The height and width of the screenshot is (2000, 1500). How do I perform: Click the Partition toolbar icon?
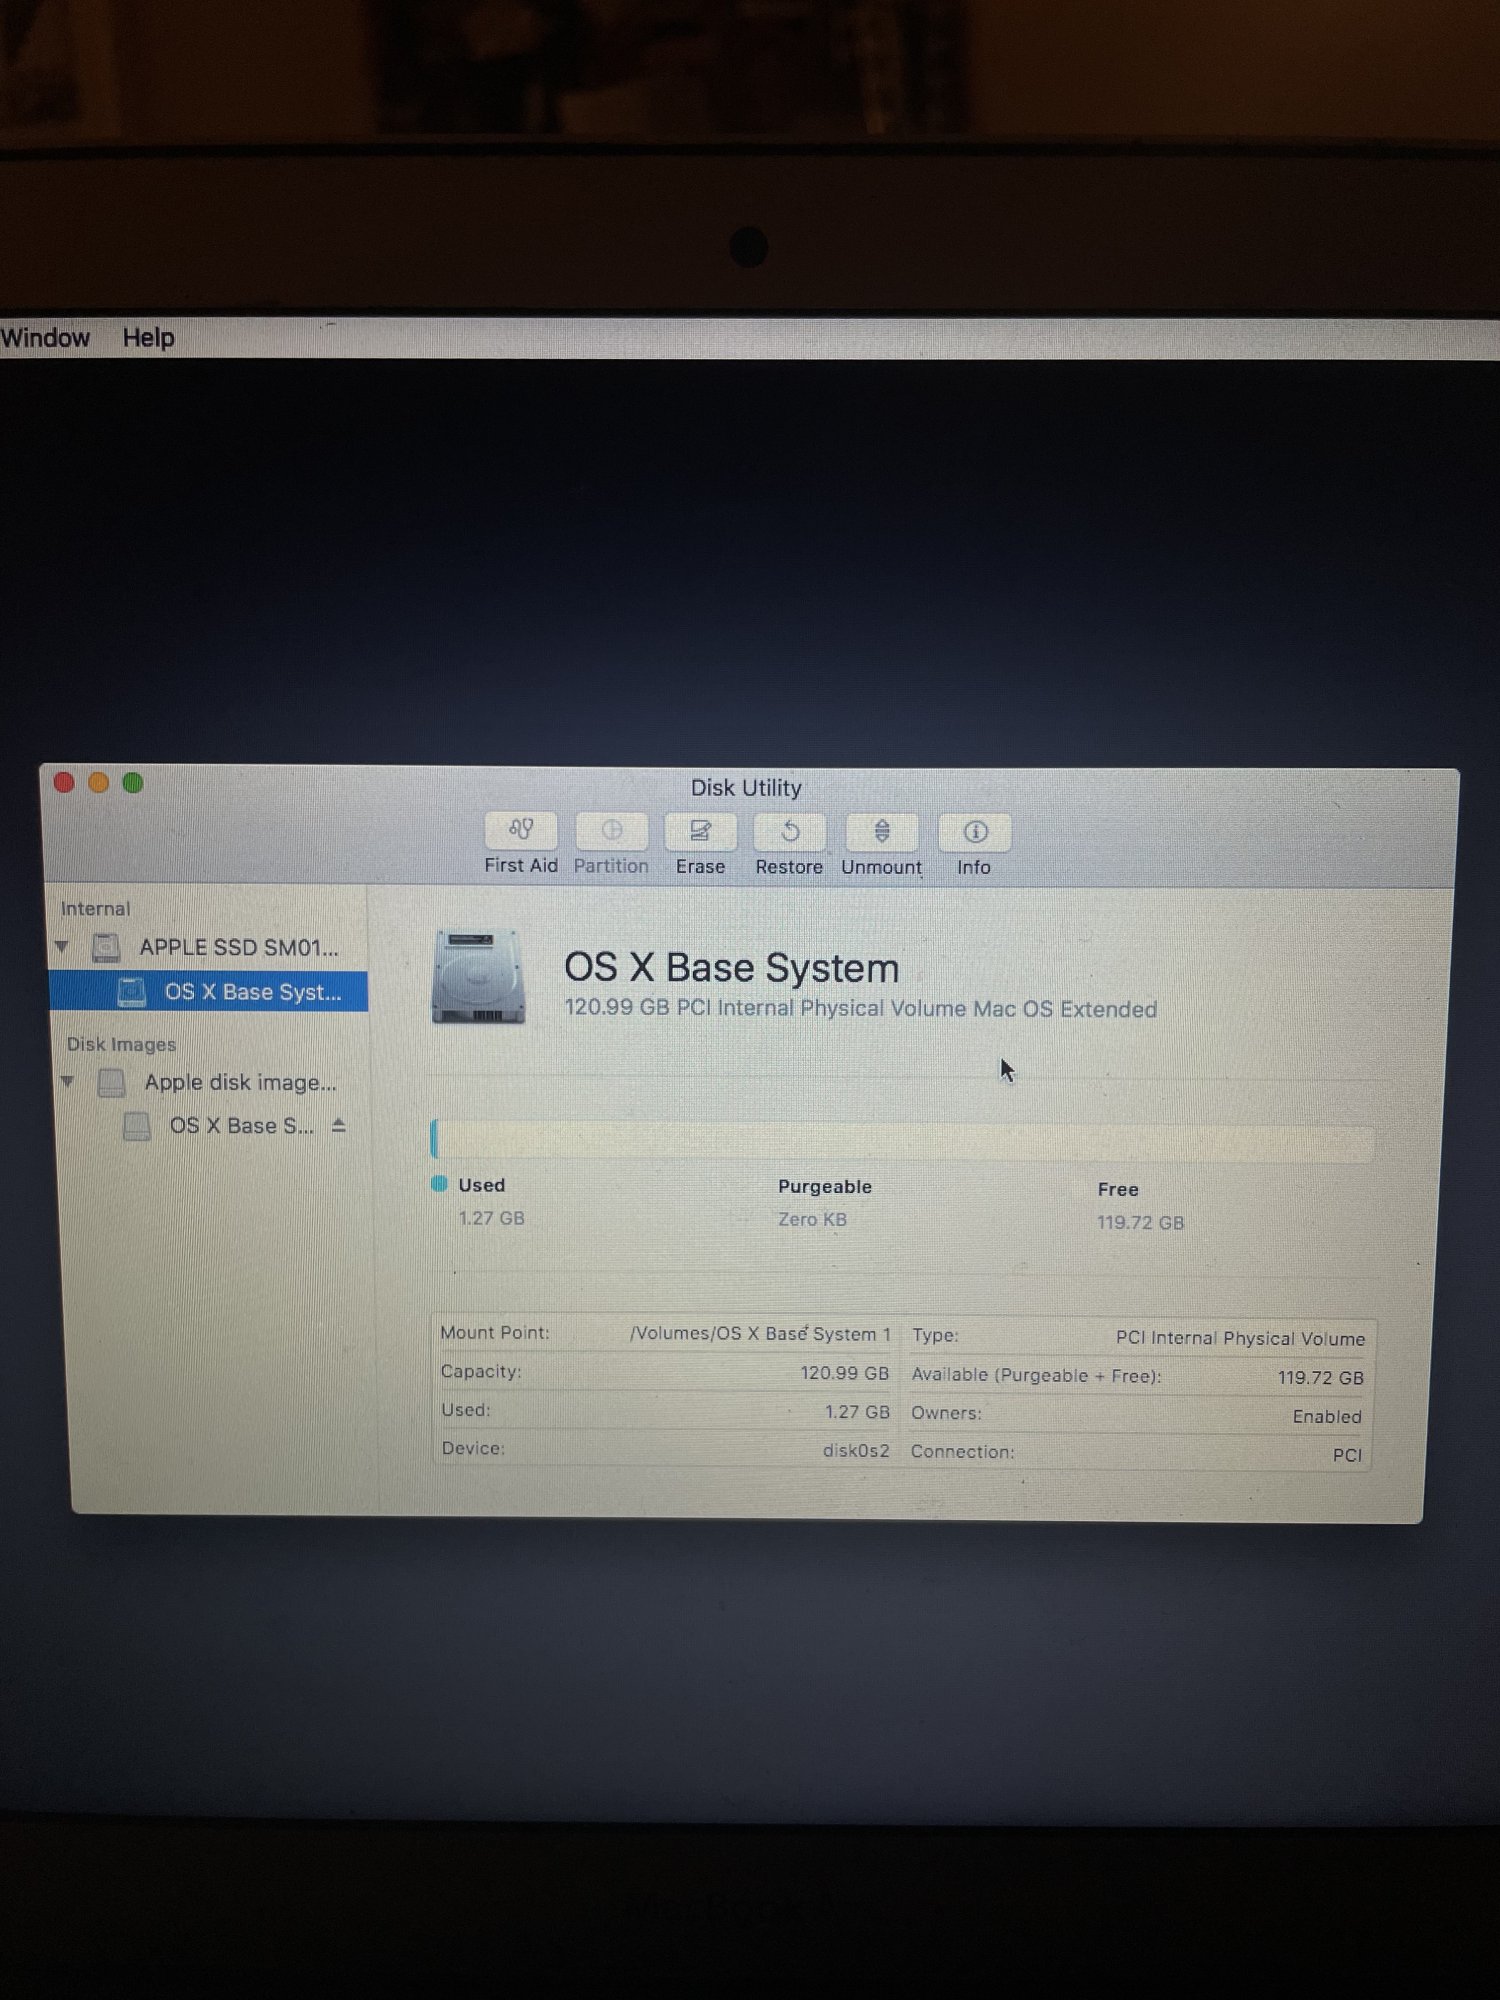pyautogui.click(x=611, y=831)
